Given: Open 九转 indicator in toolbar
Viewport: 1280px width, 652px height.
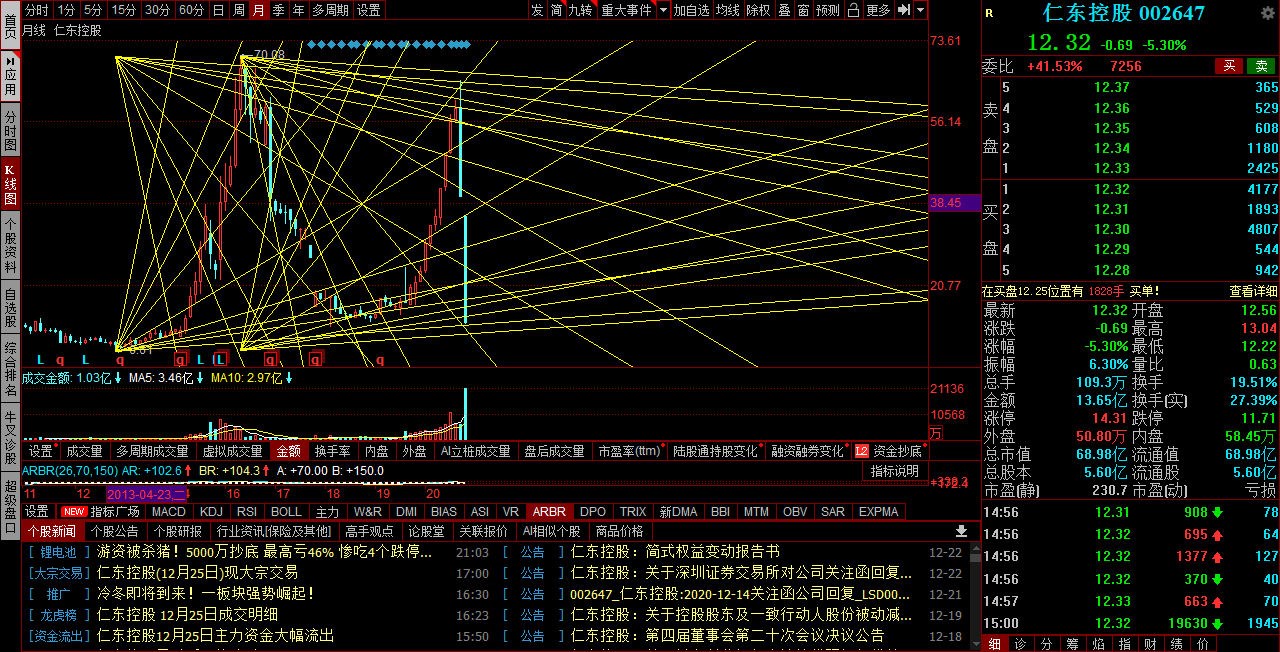Looking at the screenshot, I should [580, 10].
